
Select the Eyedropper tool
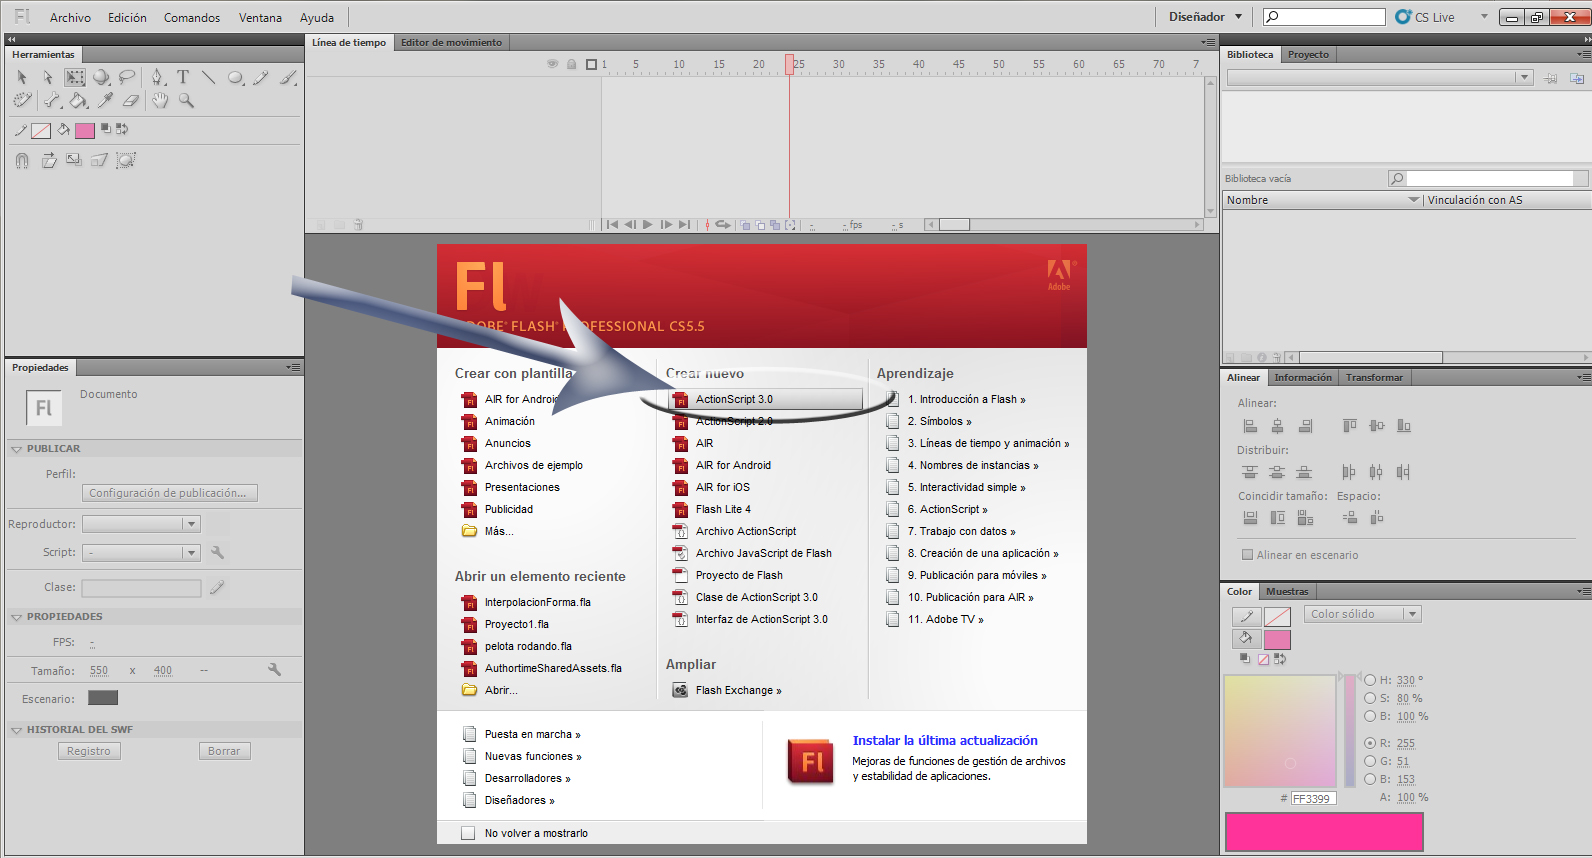point(105,100)
